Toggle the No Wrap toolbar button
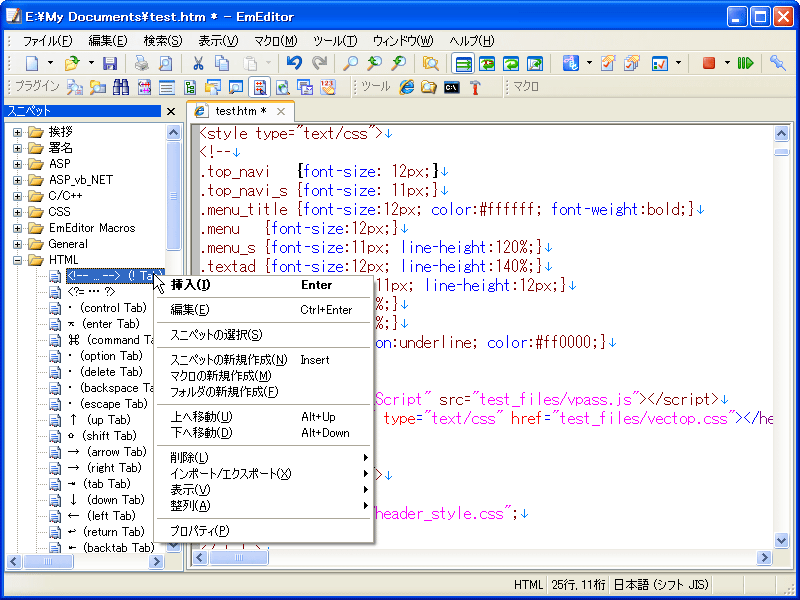The image size is (800, 600). [x=463, y=63]
